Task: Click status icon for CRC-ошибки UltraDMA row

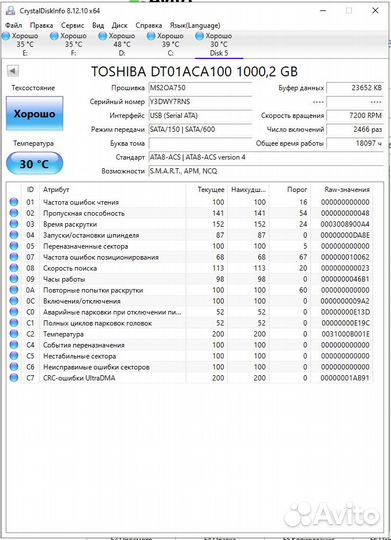Action: 14,378
